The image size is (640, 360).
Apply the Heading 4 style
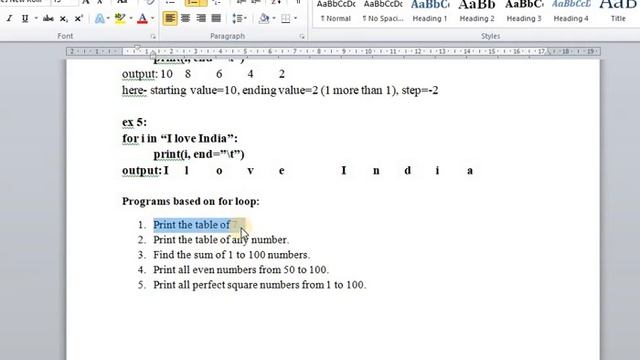point(571,12)
